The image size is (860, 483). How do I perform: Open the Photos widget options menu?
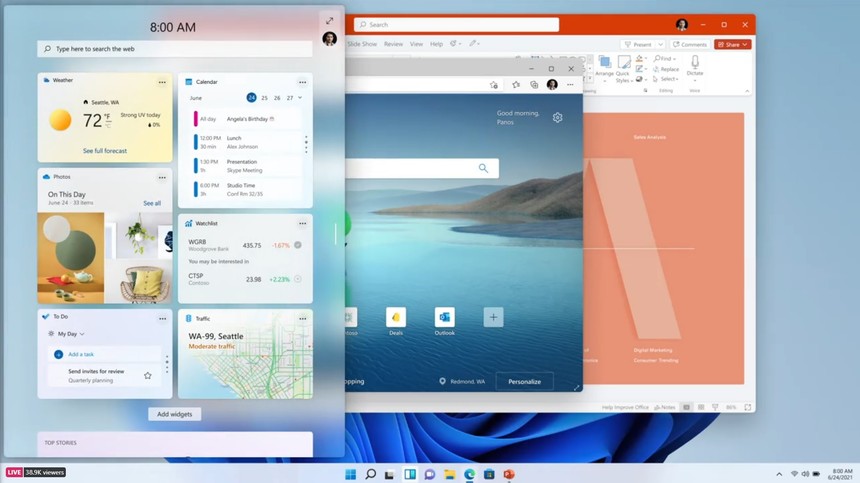pyautogui.click(x=162, y=178)
